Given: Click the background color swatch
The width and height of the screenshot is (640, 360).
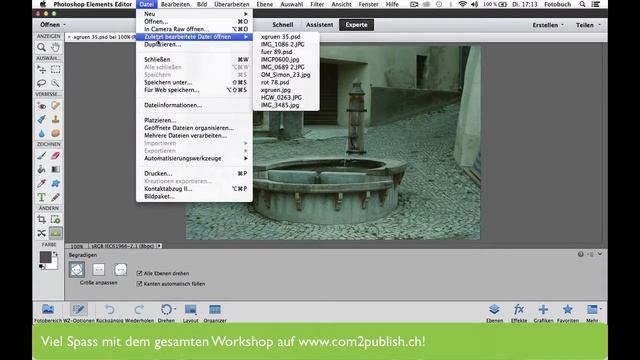Looking at the screenshot, I should [x=53, y=265].
